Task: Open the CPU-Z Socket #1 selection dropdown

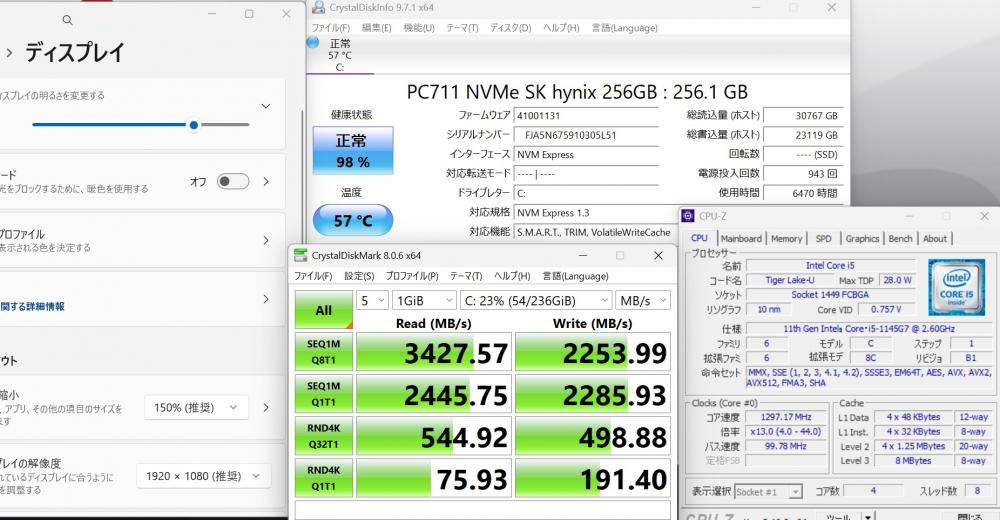Action: pyautogui.click(x=768, y=492)
